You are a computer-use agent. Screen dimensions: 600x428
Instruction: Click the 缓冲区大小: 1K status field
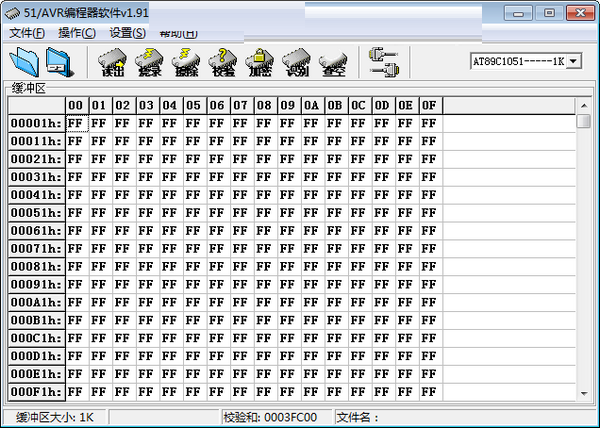55,417
